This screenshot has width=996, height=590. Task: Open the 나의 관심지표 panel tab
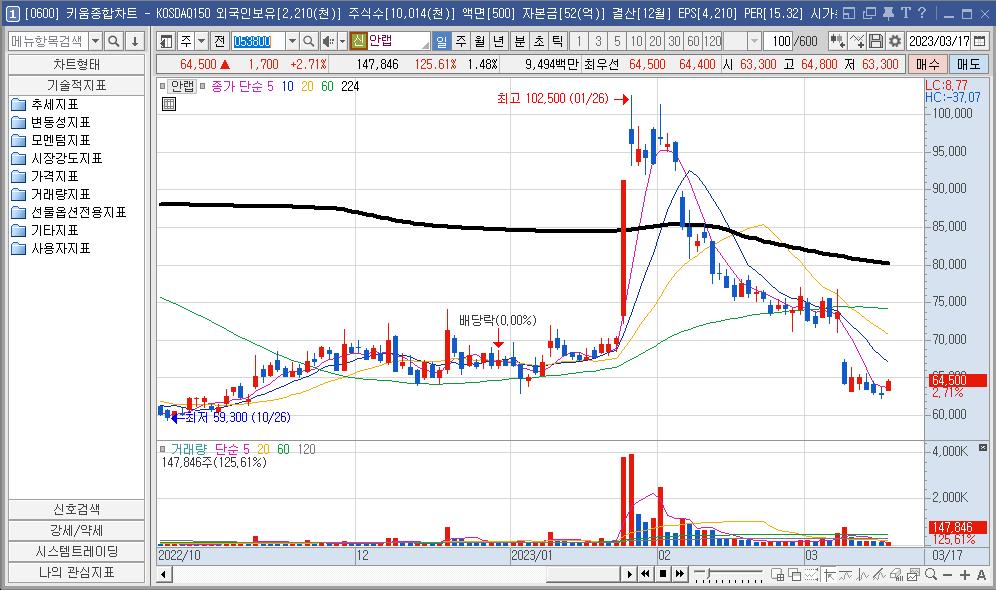coord(76,572)
